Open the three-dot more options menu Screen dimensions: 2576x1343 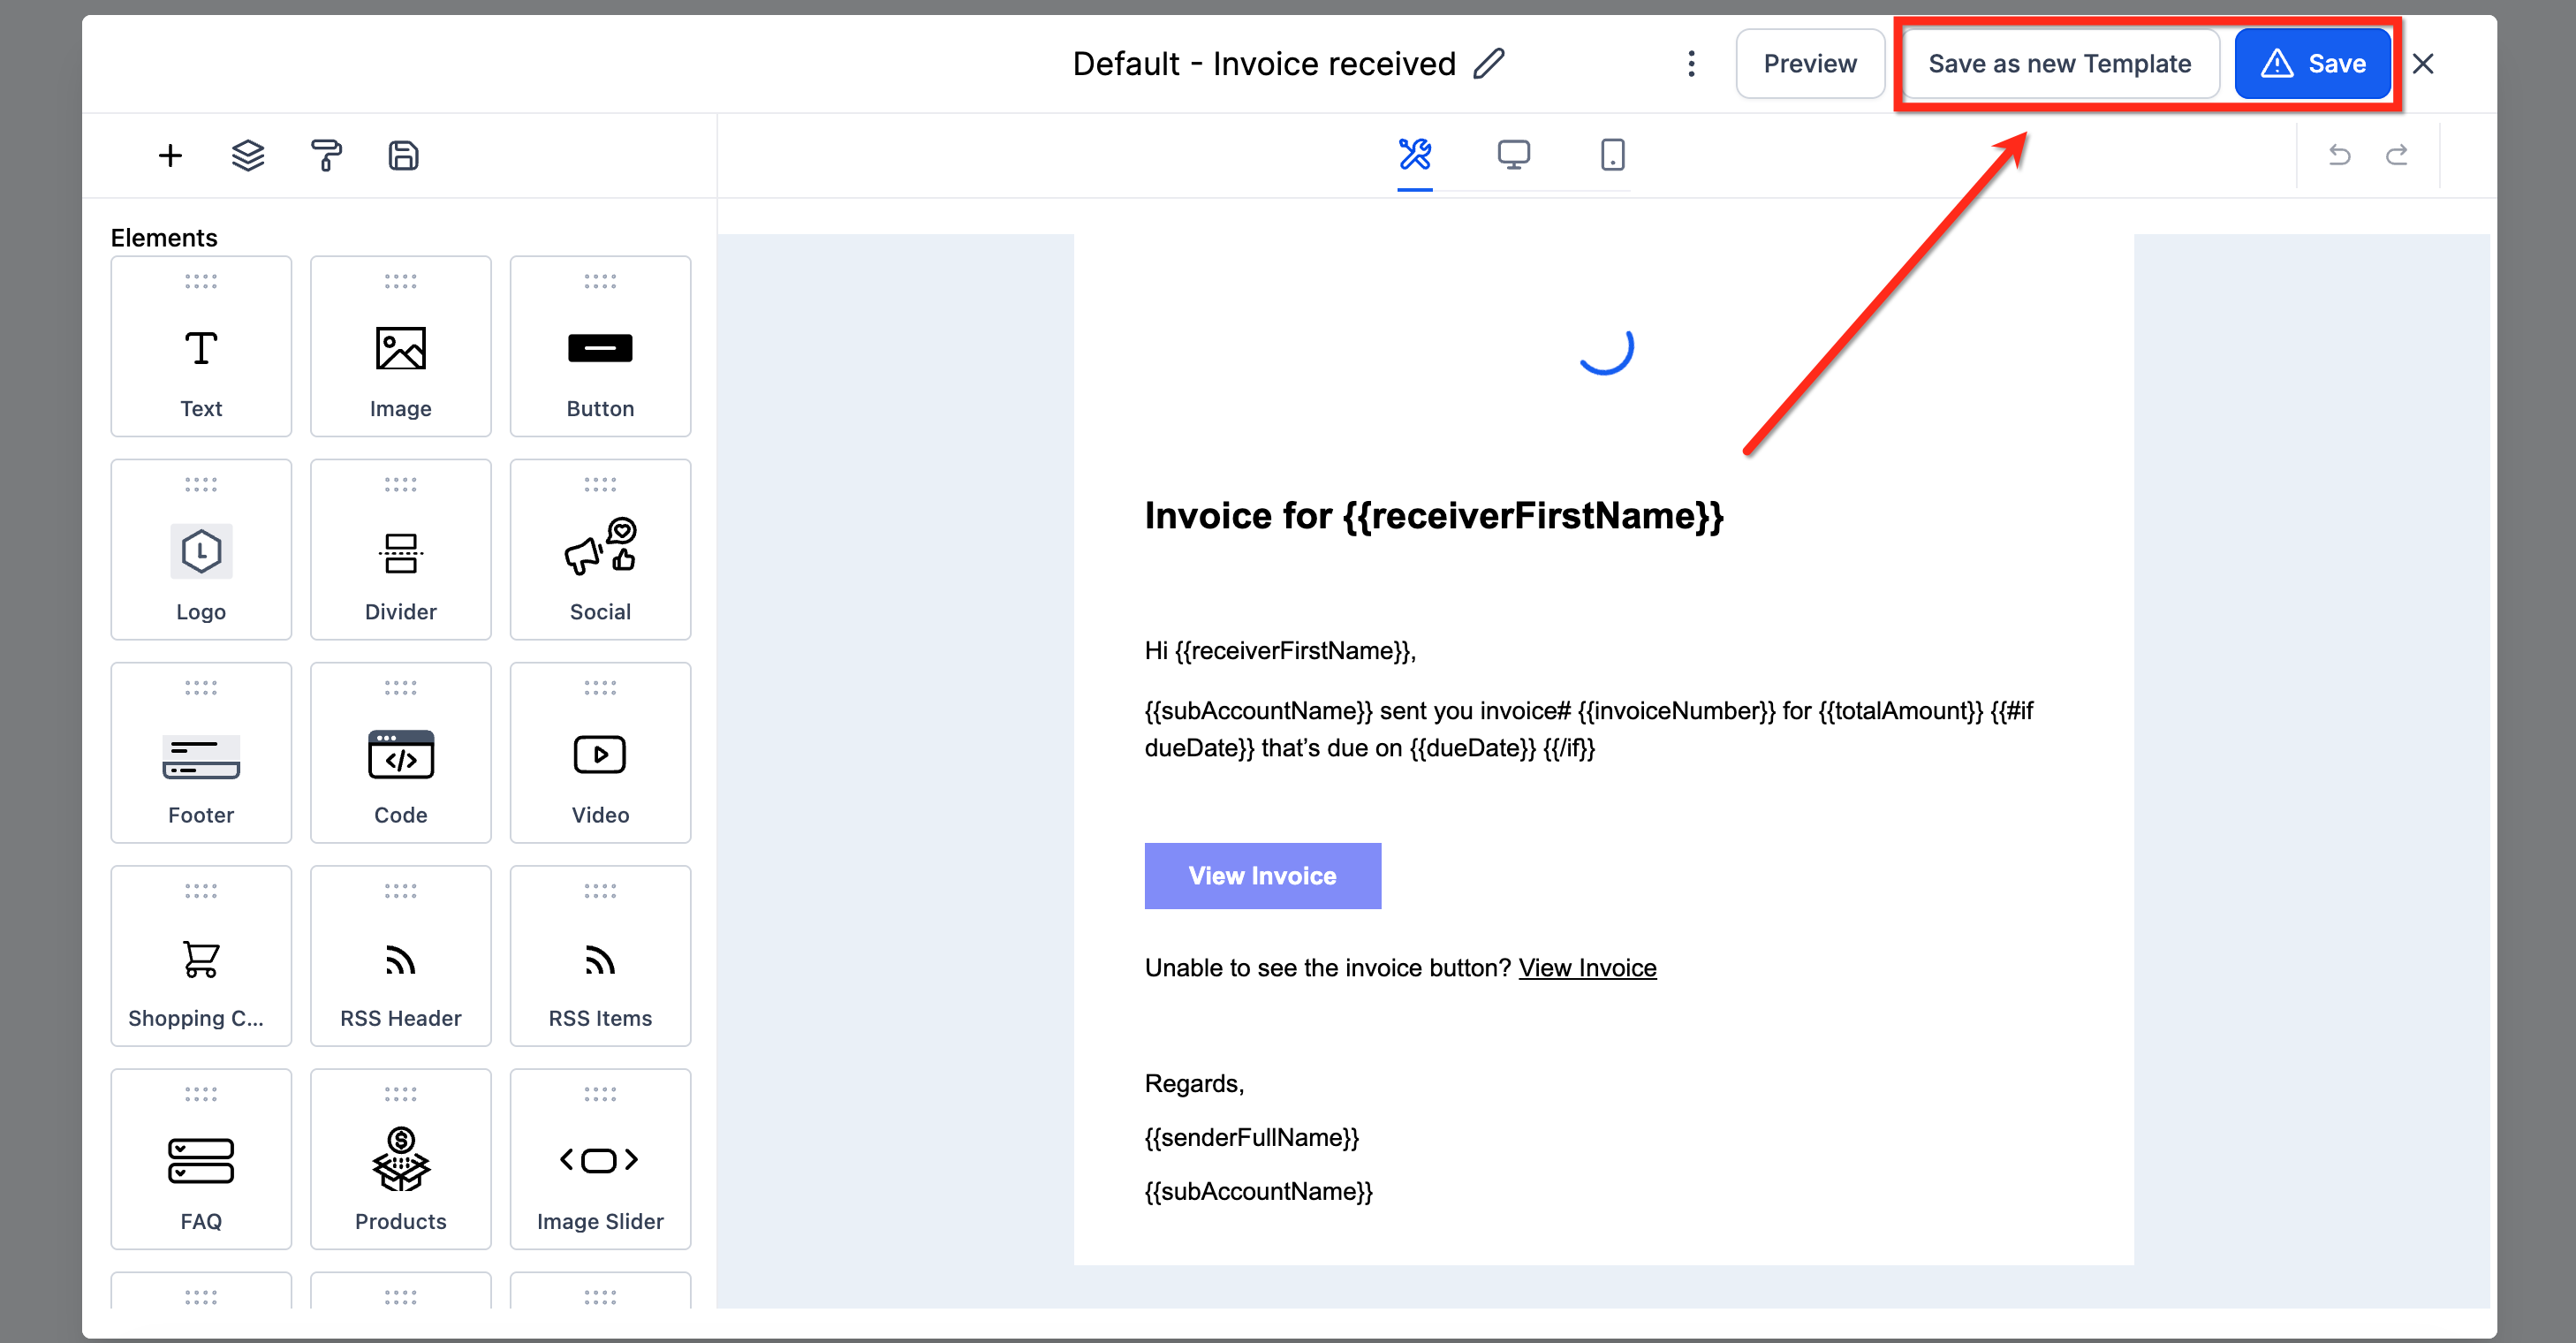tap(1691, 63)
